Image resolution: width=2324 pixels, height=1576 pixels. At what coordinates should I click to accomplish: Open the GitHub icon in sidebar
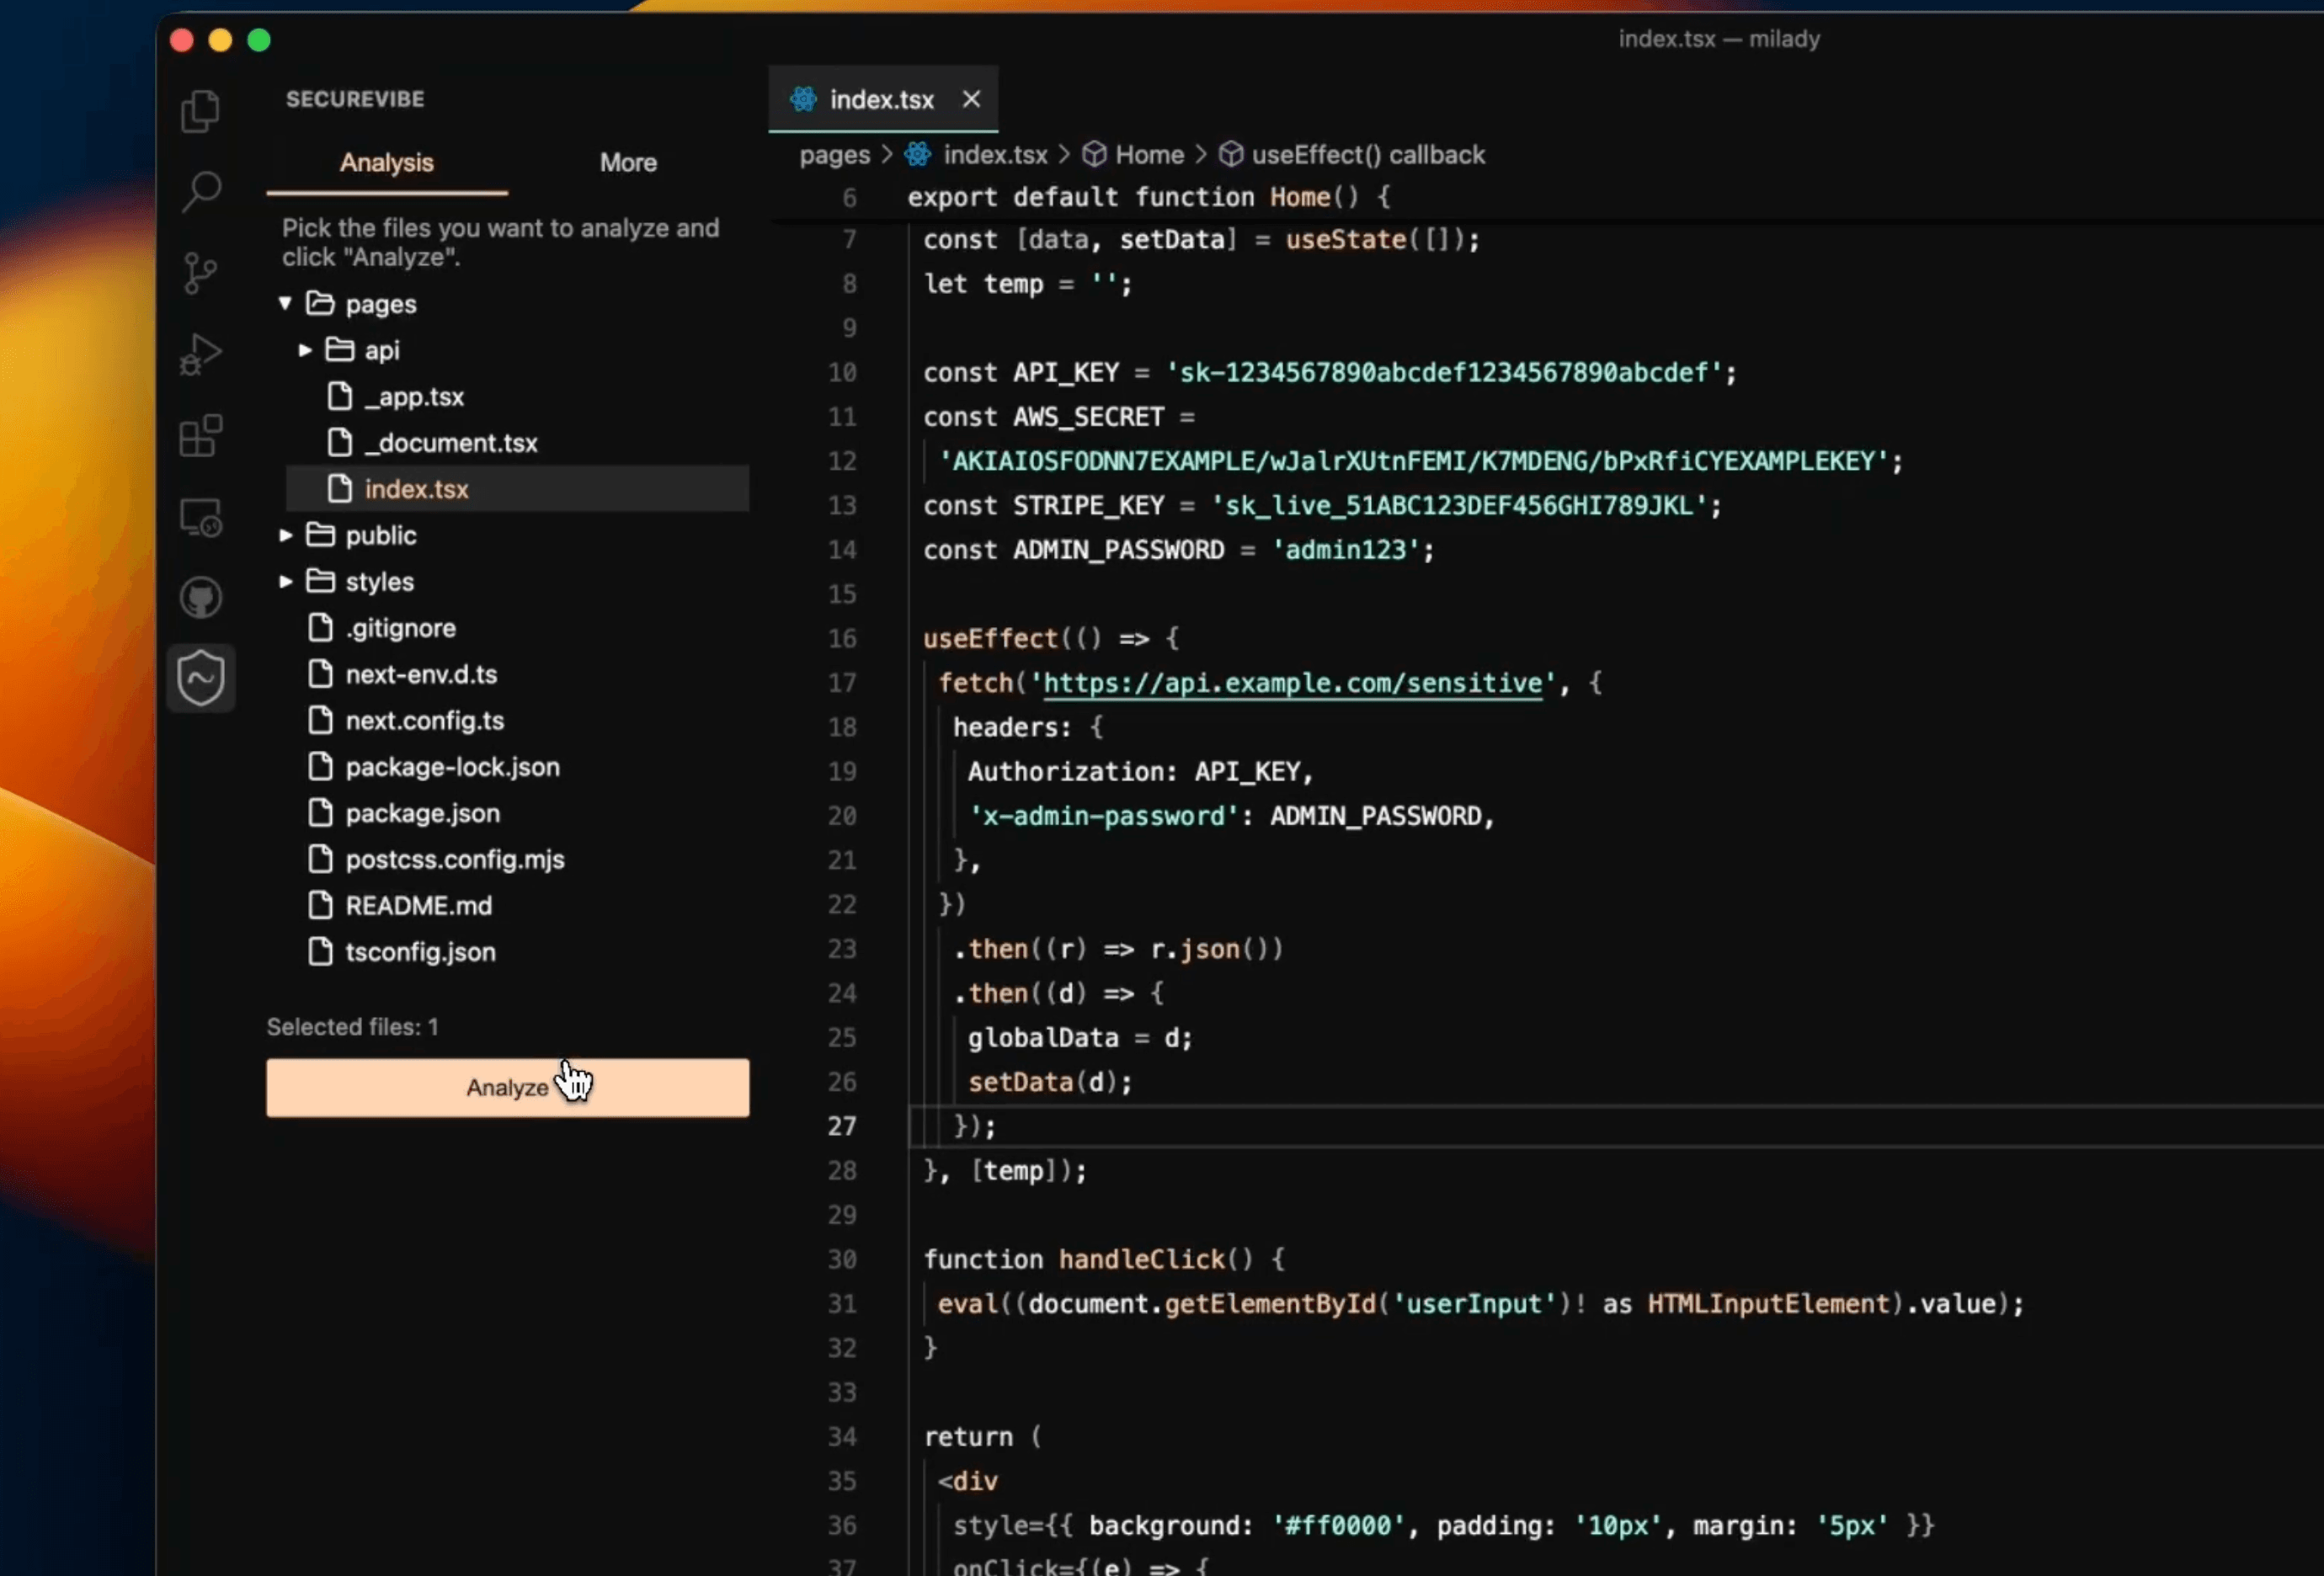(x=201, y=598)
